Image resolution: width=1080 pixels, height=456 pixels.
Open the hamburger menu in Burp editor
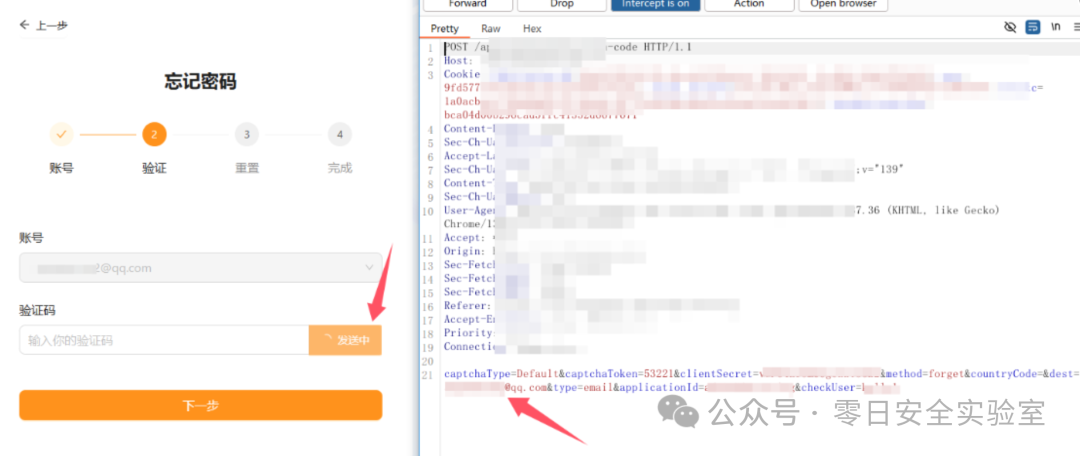[1076, 28]
